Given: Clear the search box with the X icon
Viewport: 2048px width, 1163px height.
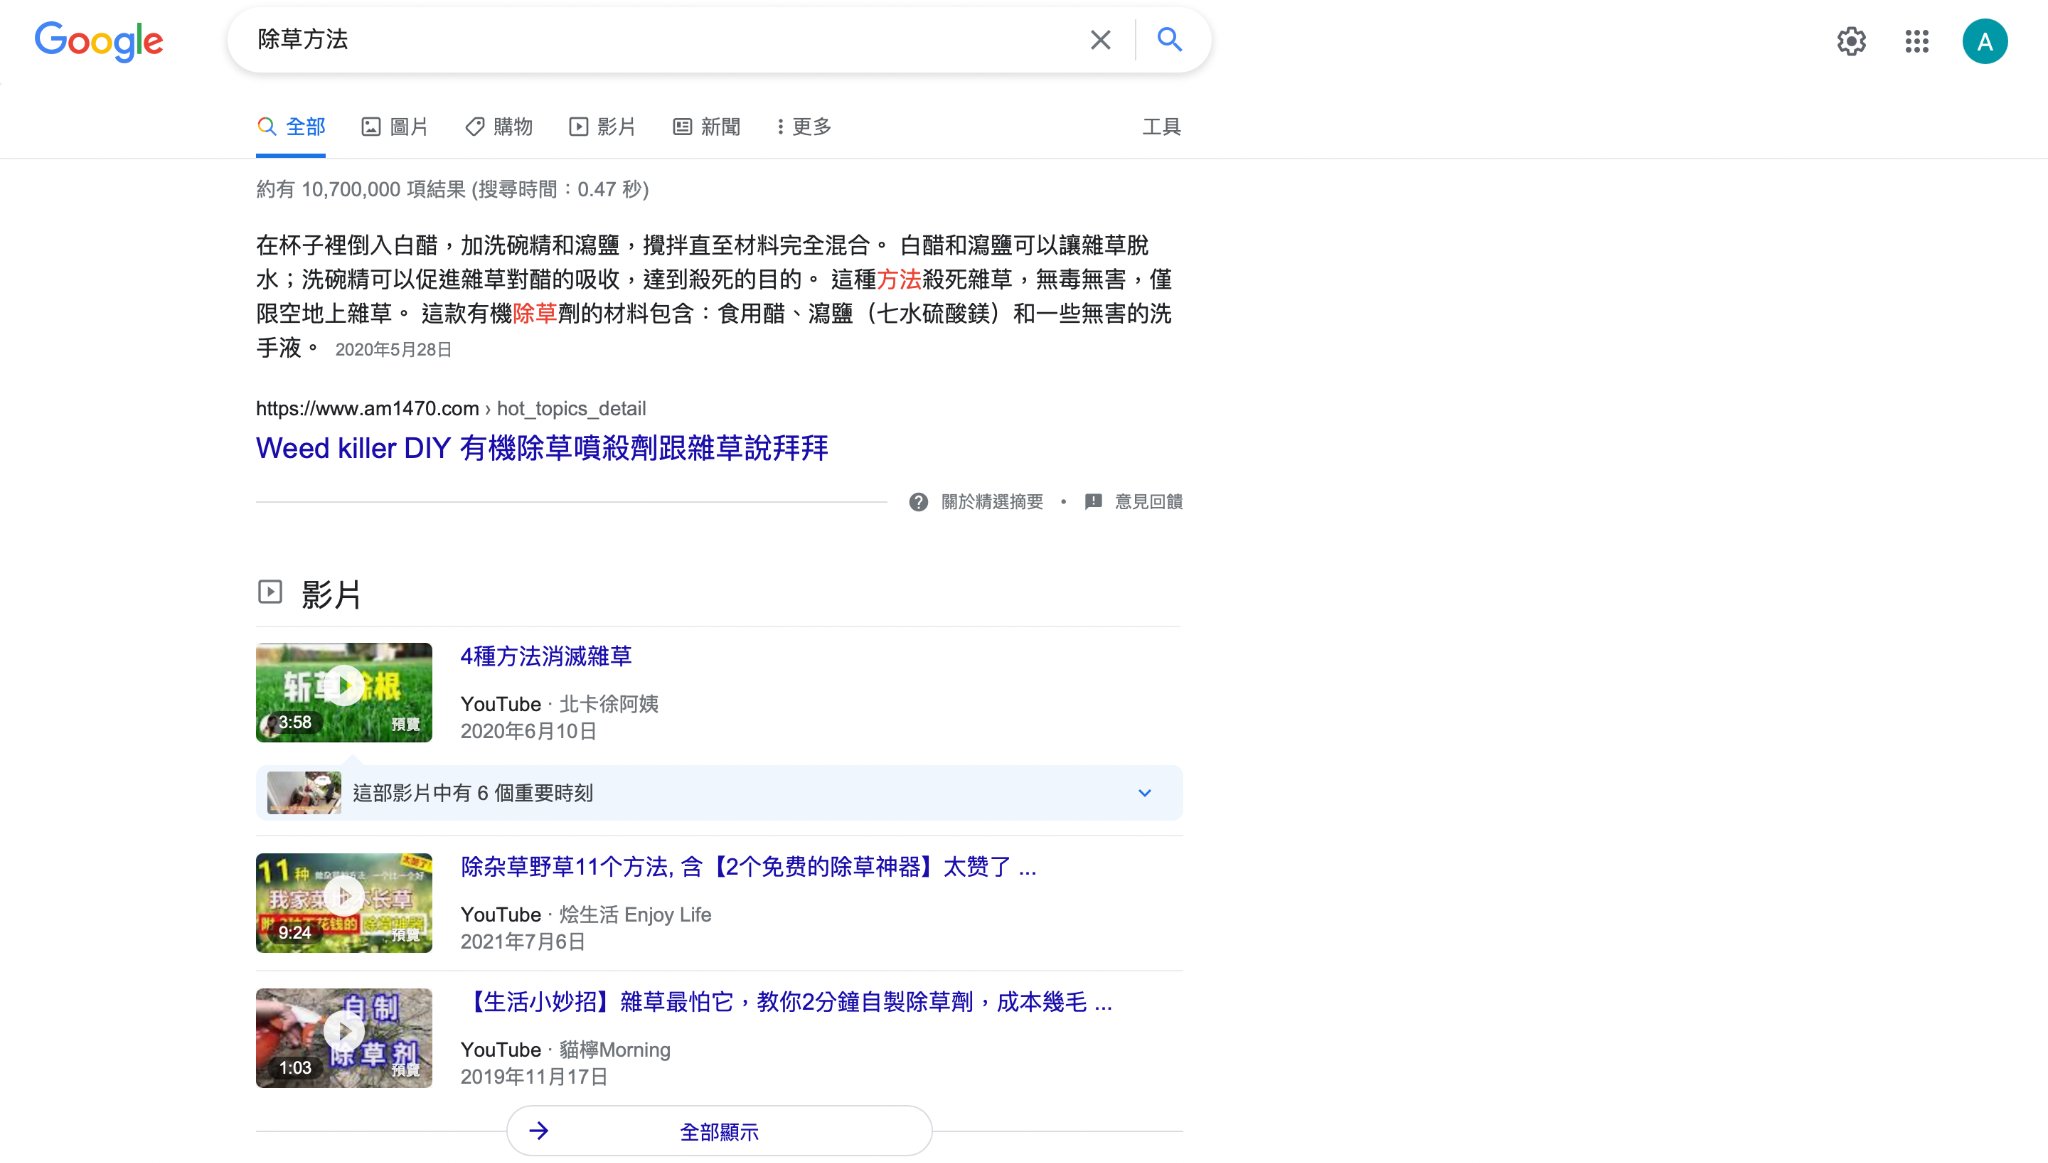Looking at the screenshot, I should (x=1100, y=40).
